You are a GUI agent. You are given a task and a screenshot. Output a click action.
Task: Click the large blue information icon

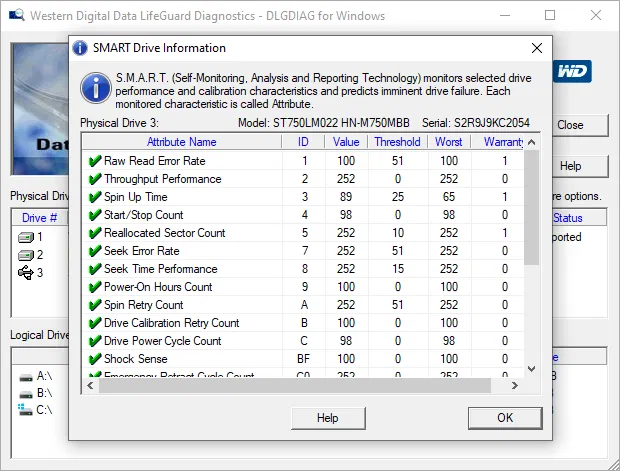tap(96, 88)
